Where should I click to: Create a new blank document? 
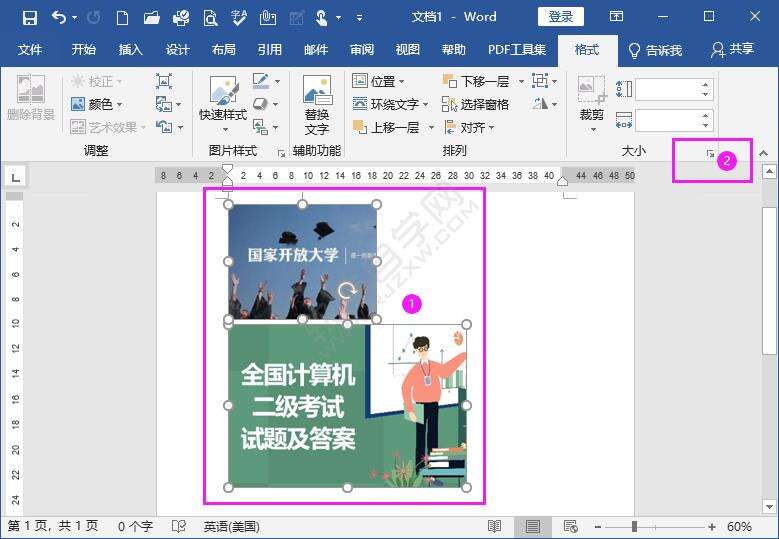[122, 18]
